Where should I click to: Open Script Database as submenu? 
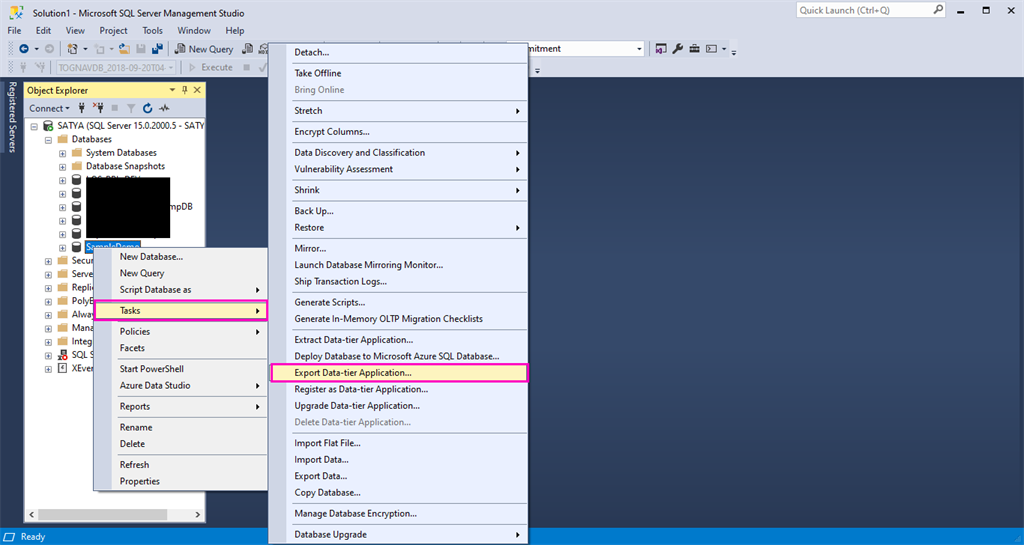[181, 290]
